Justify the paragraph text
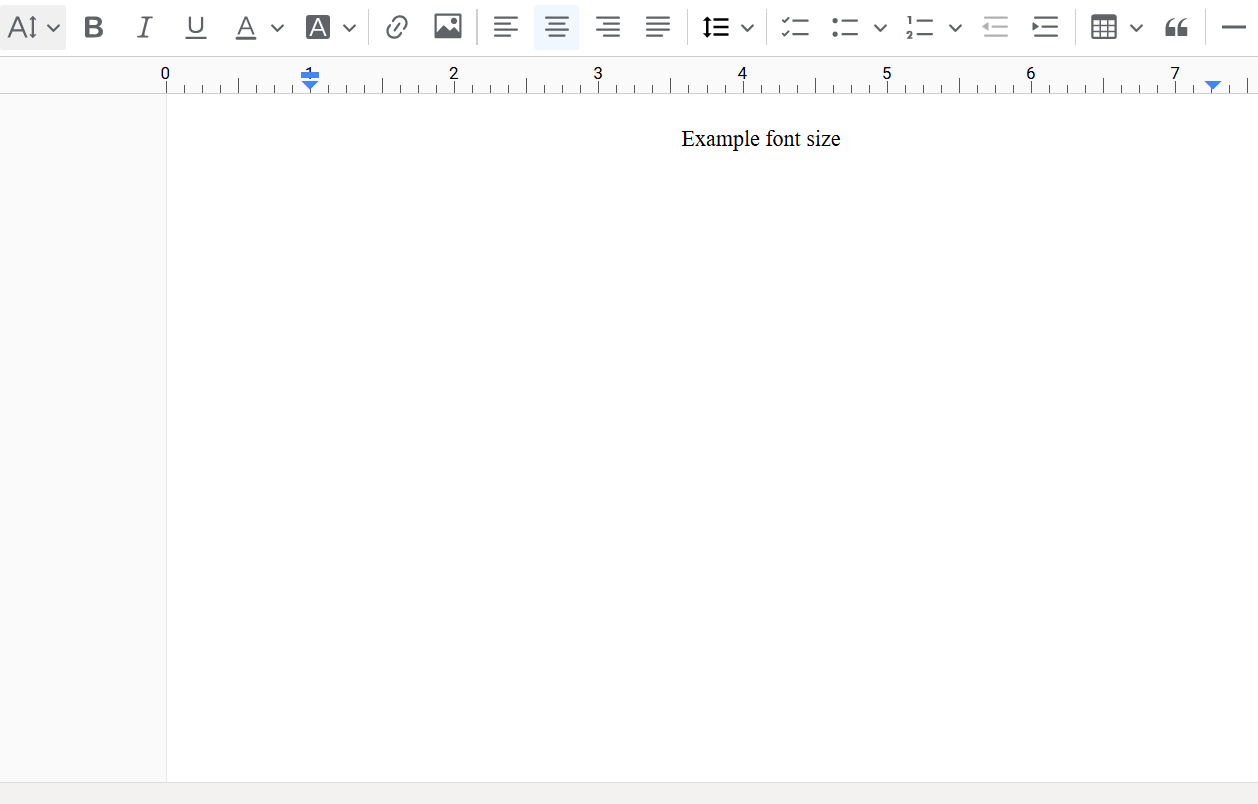This screenshot has width=1258, height=804. tap(658, 28)
